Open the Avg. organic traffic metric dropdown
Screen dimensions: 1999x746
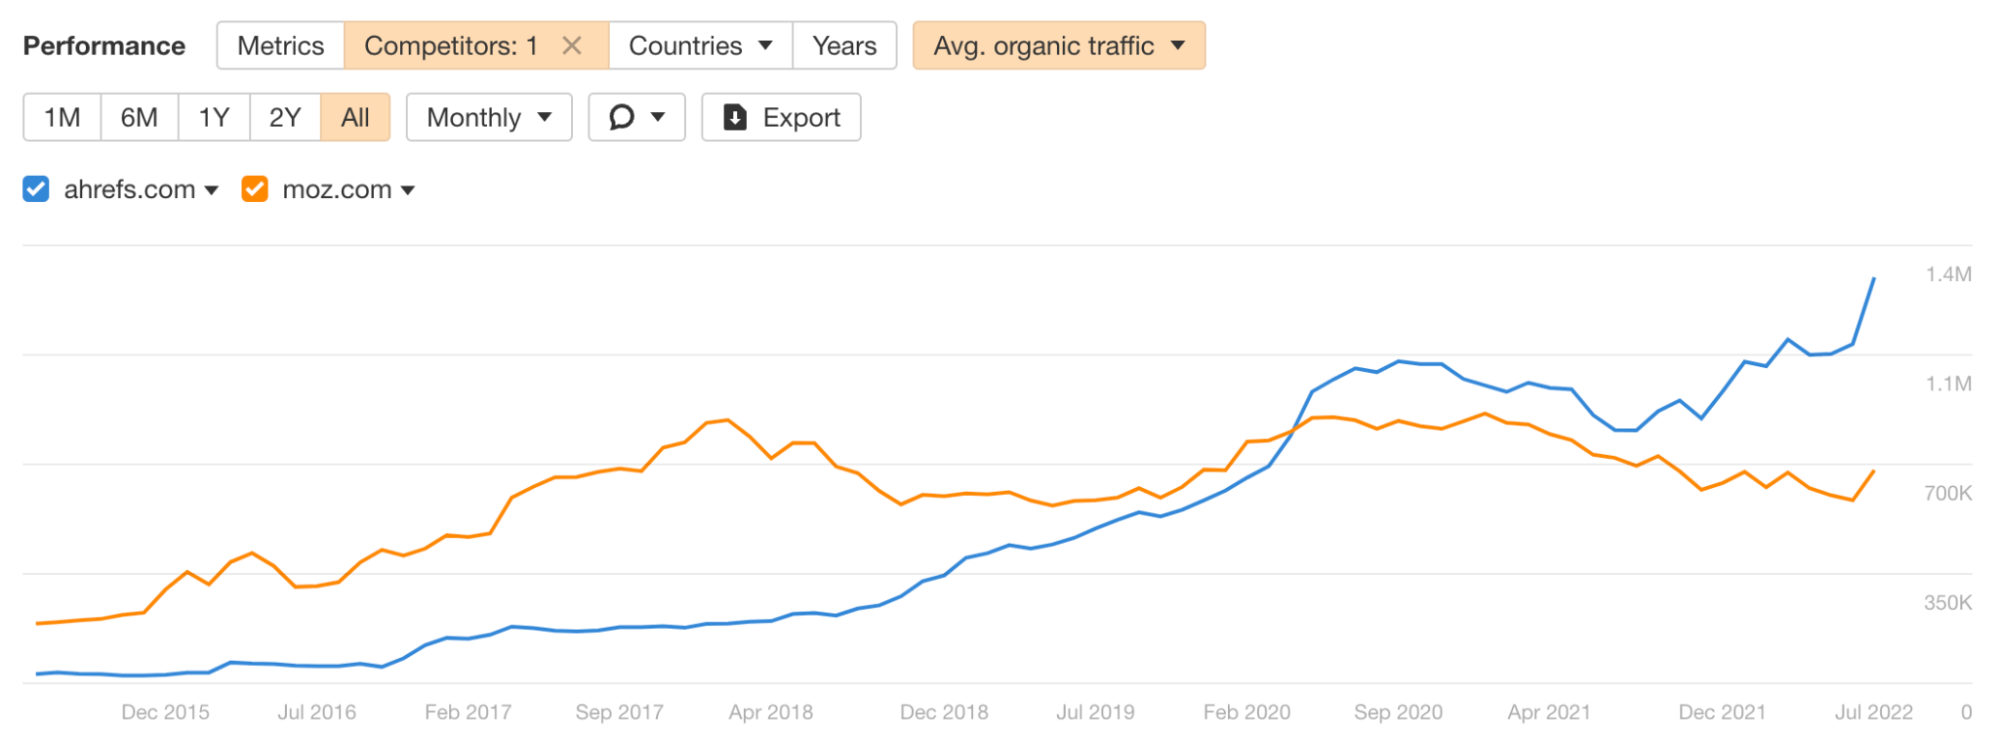(x=1057, y=45)
